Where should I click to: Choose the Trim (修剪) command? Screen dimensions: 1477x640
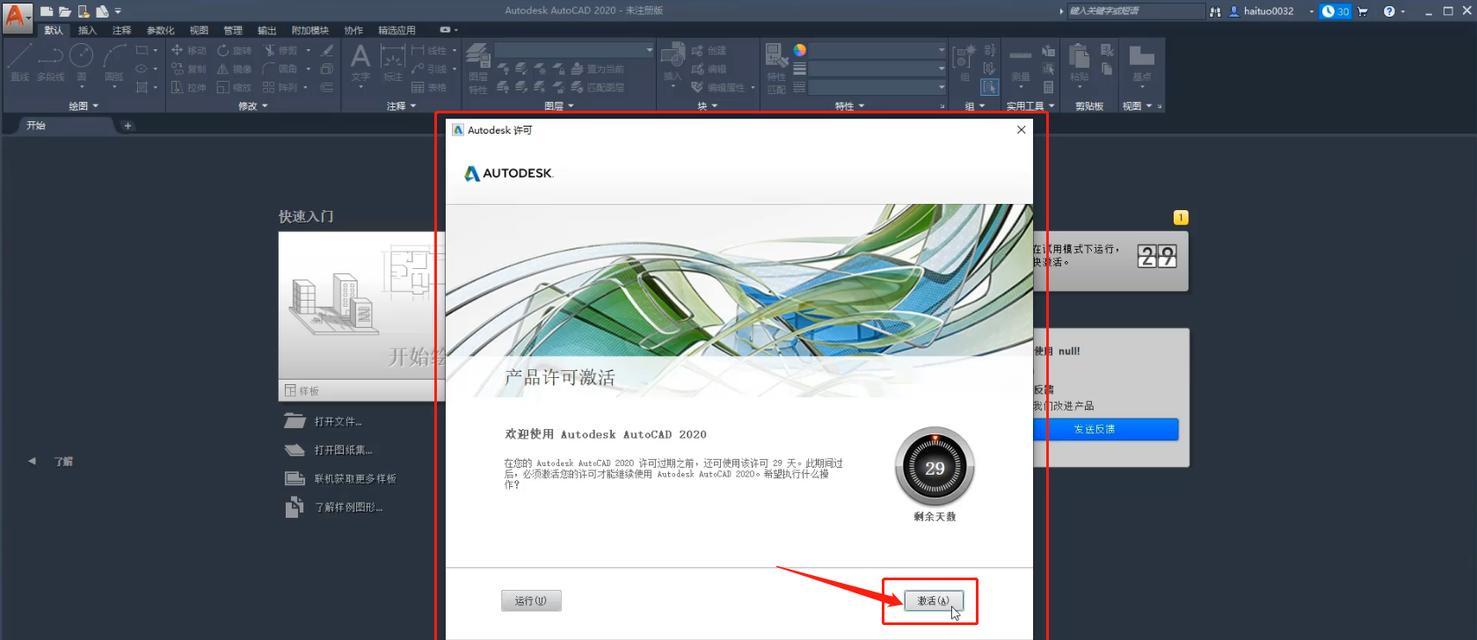[x=280, y=50]
